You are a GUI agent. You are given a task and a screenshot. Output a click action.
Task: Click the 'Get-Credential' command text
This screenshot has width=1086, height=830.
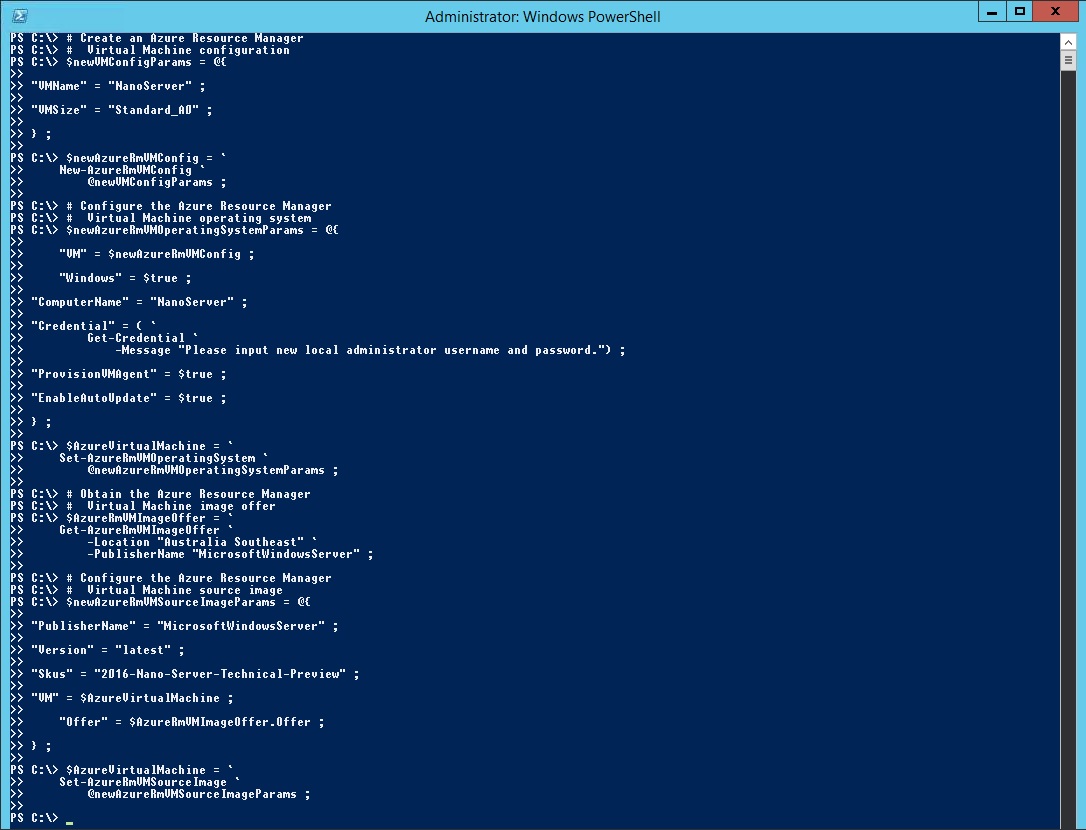tap(136, 338)
